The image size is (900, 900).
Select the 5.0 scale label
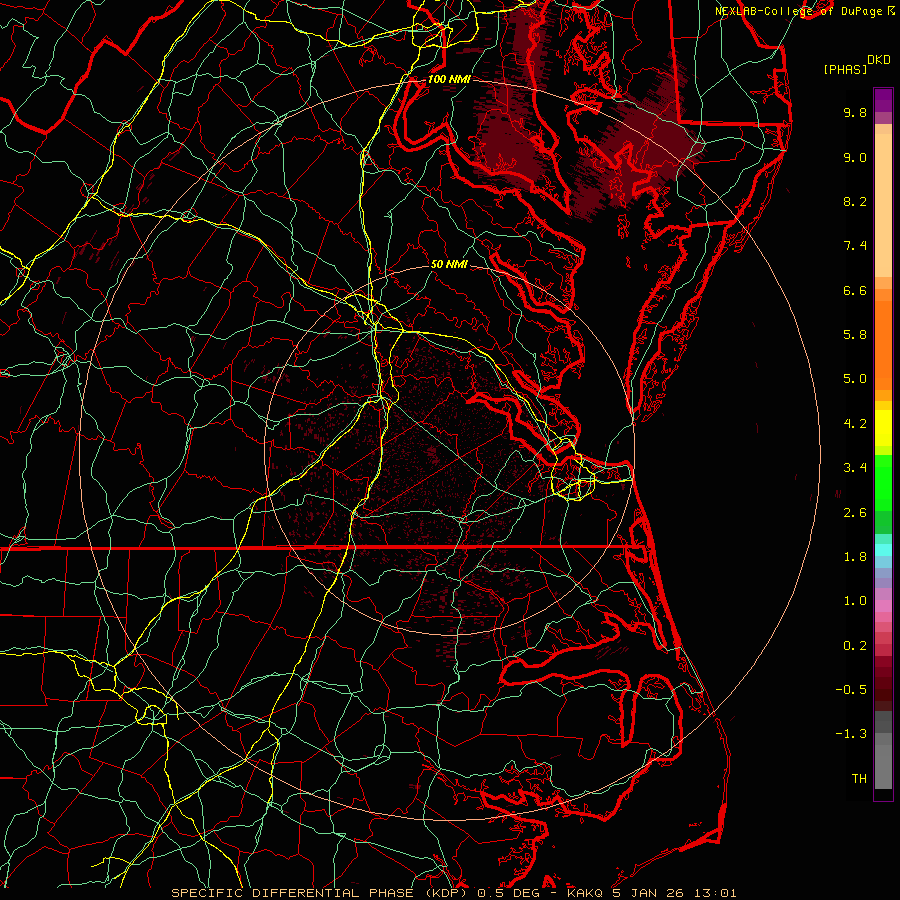[855, 379]
